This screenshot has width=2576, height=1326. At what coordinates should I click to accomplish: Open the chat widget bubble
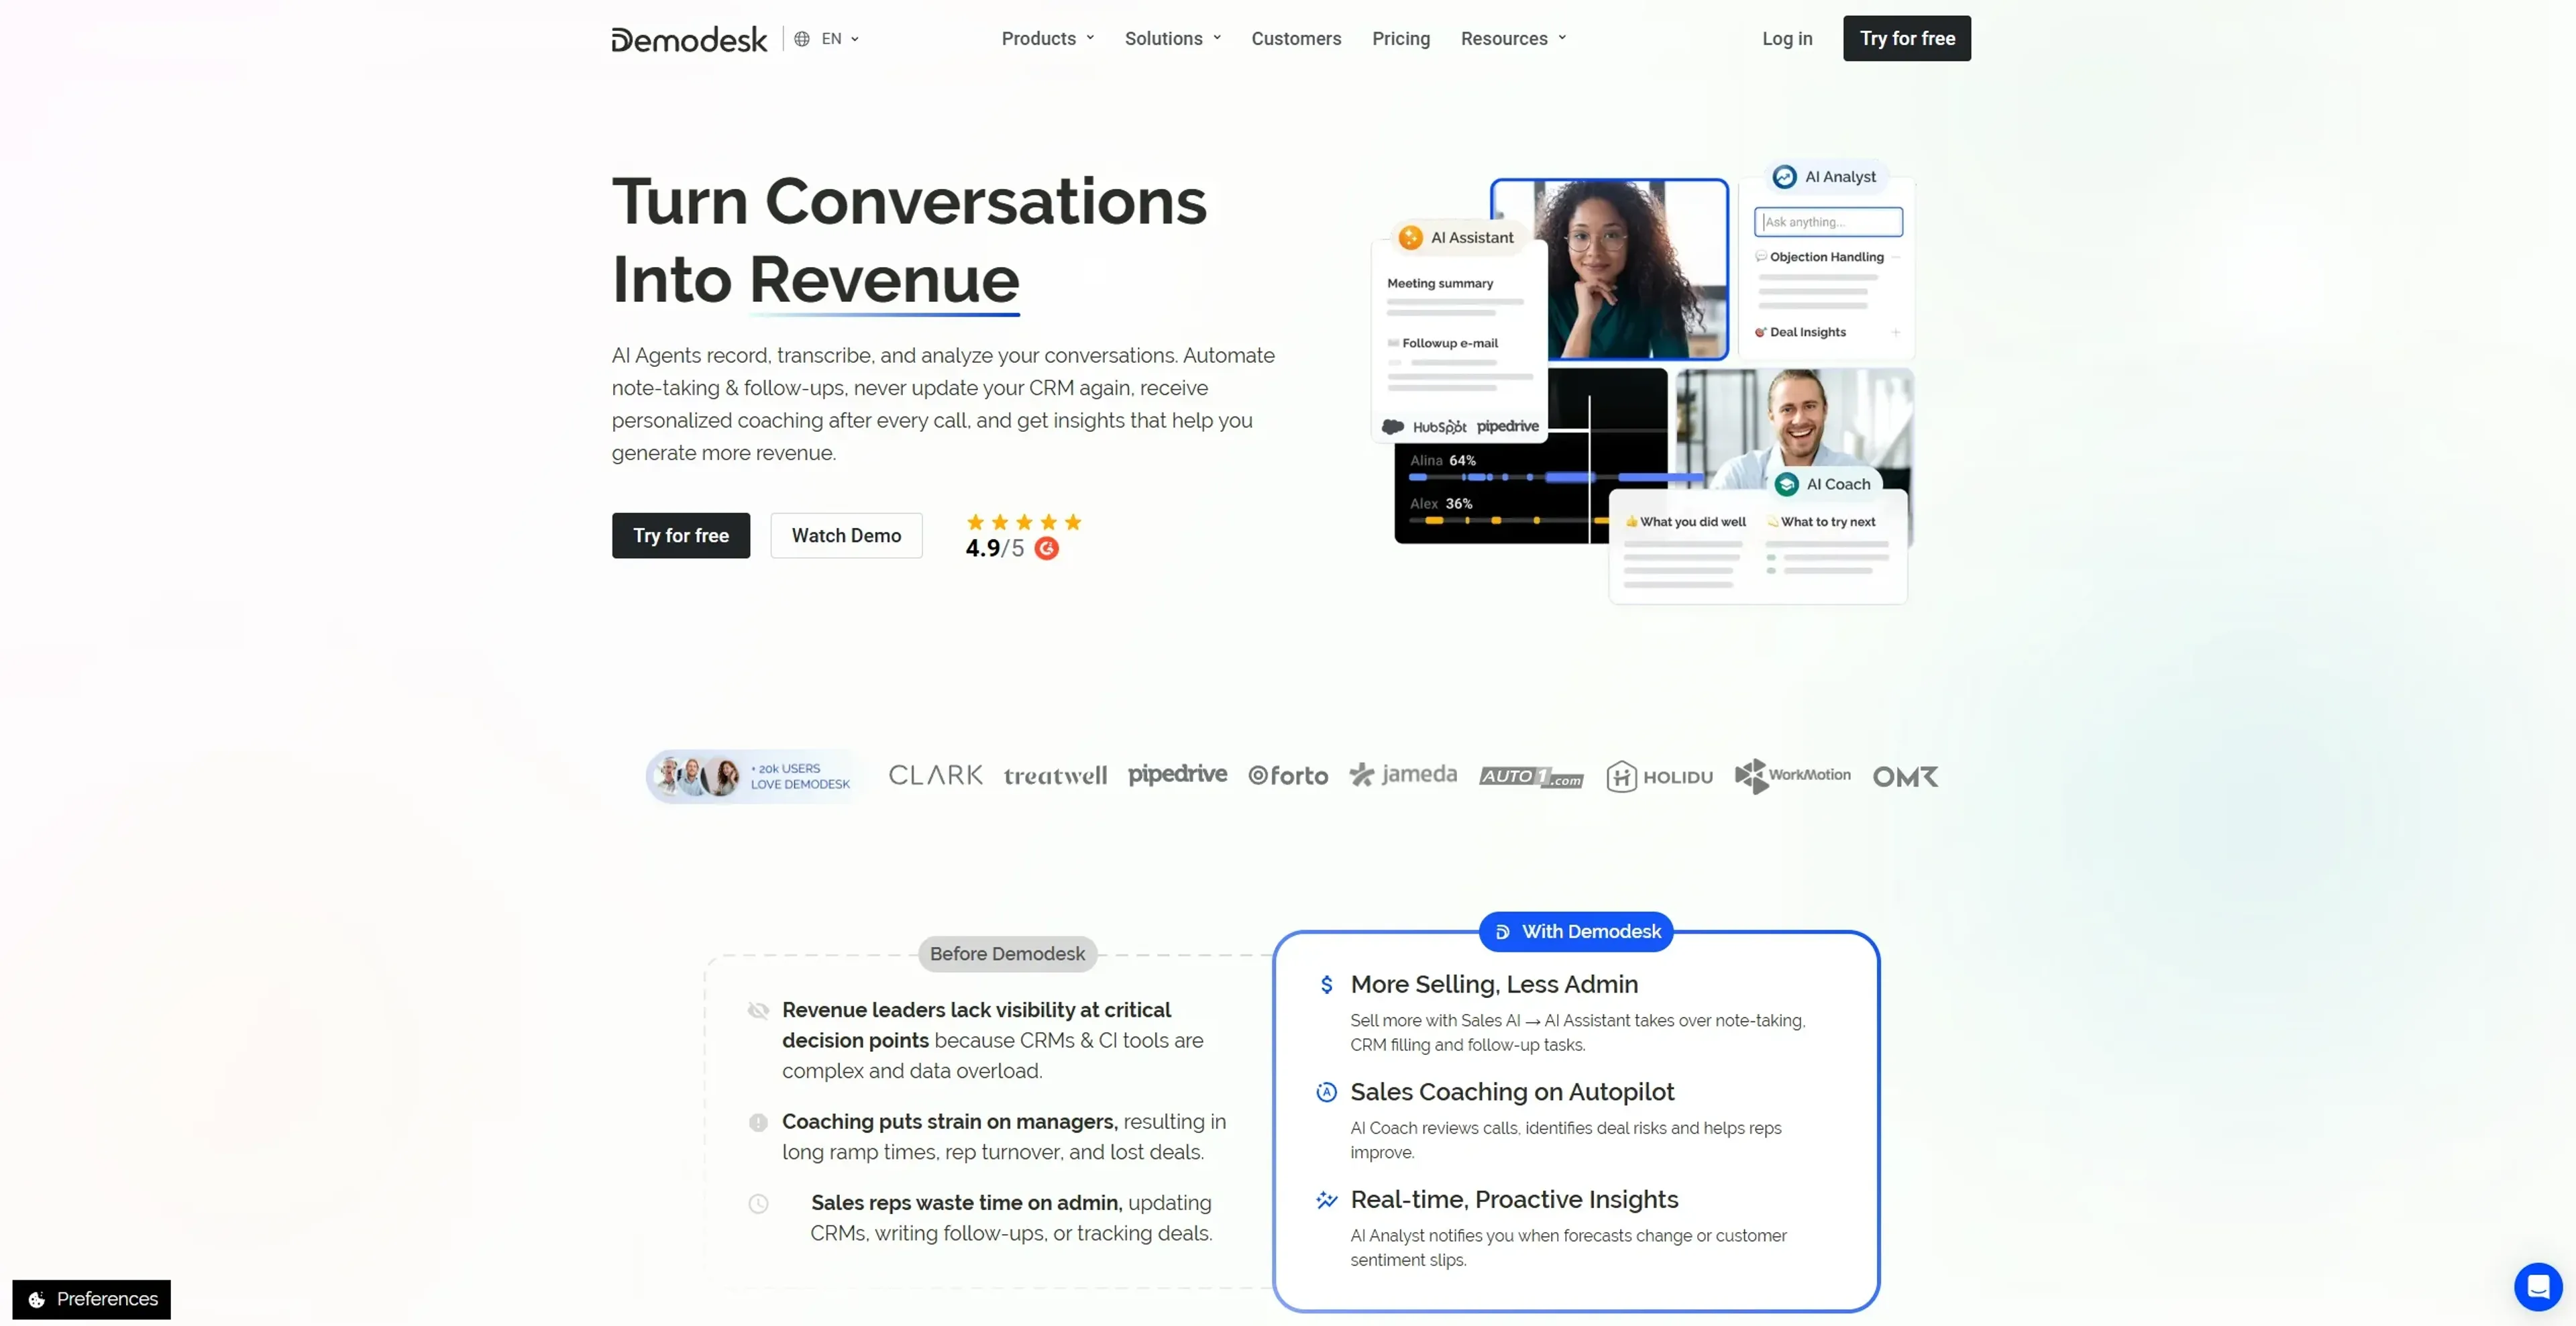(x=2538, y=1286)
